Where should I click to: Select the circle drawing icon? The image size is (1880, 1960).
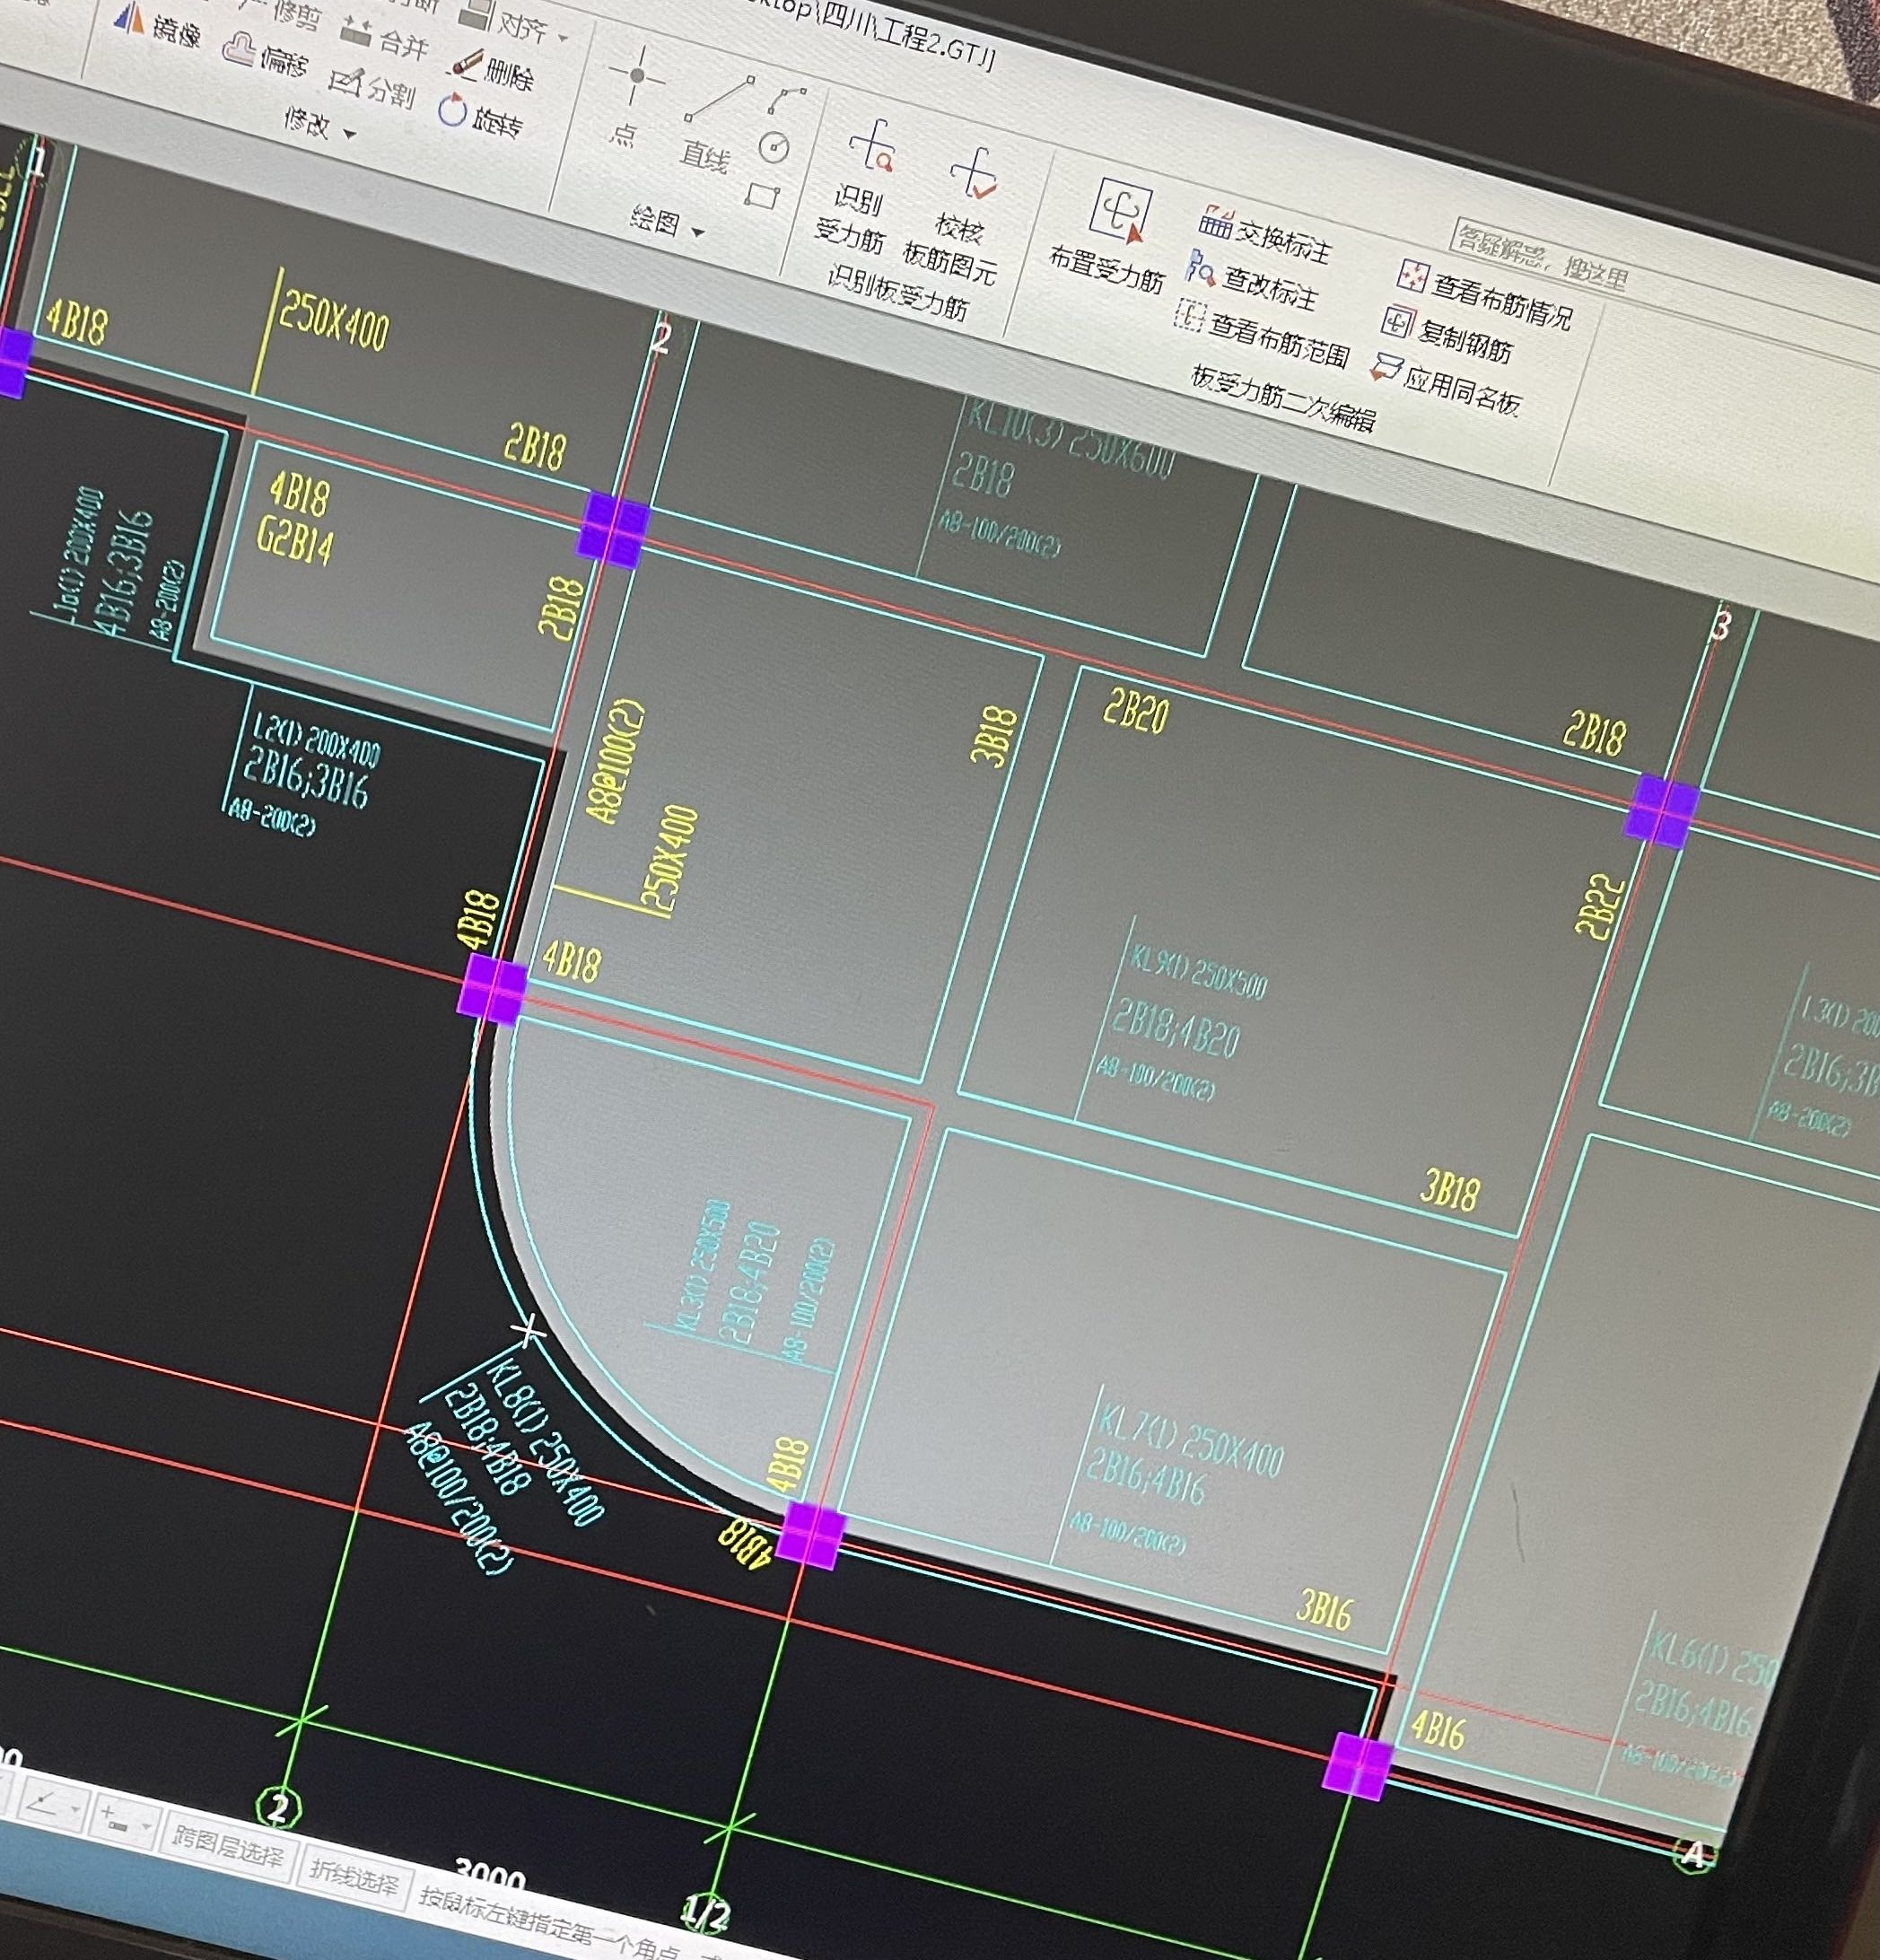click(x=774, y=149)
